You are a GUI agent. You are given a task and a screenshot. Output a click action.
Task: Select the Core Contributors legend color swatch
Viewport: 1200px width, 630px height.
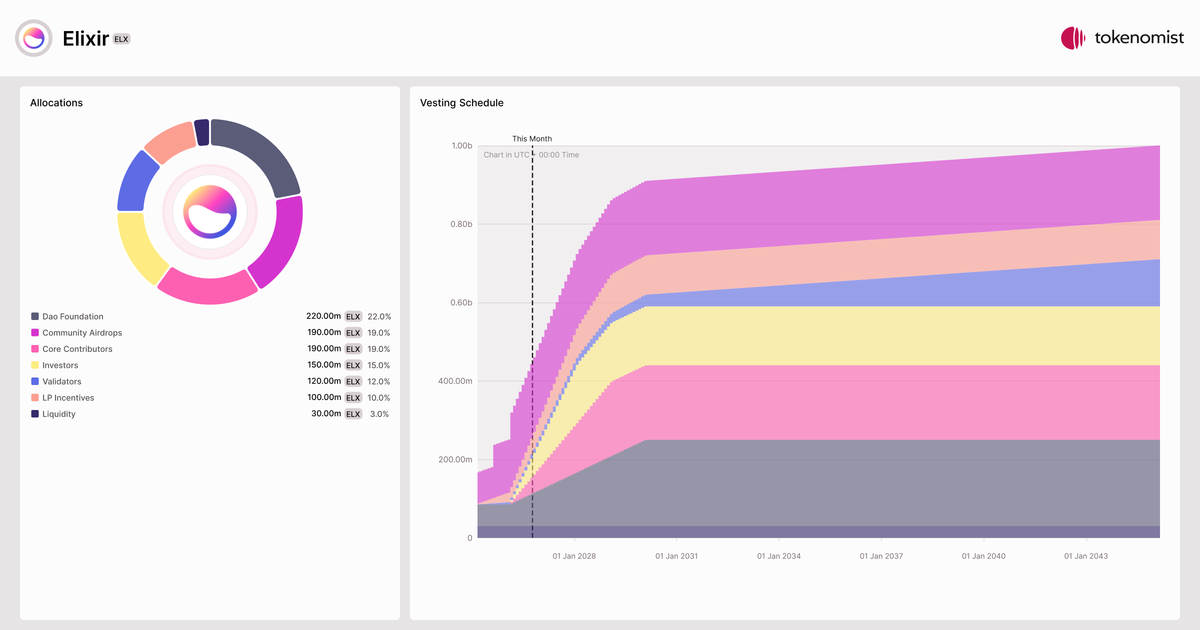point(35,349)
